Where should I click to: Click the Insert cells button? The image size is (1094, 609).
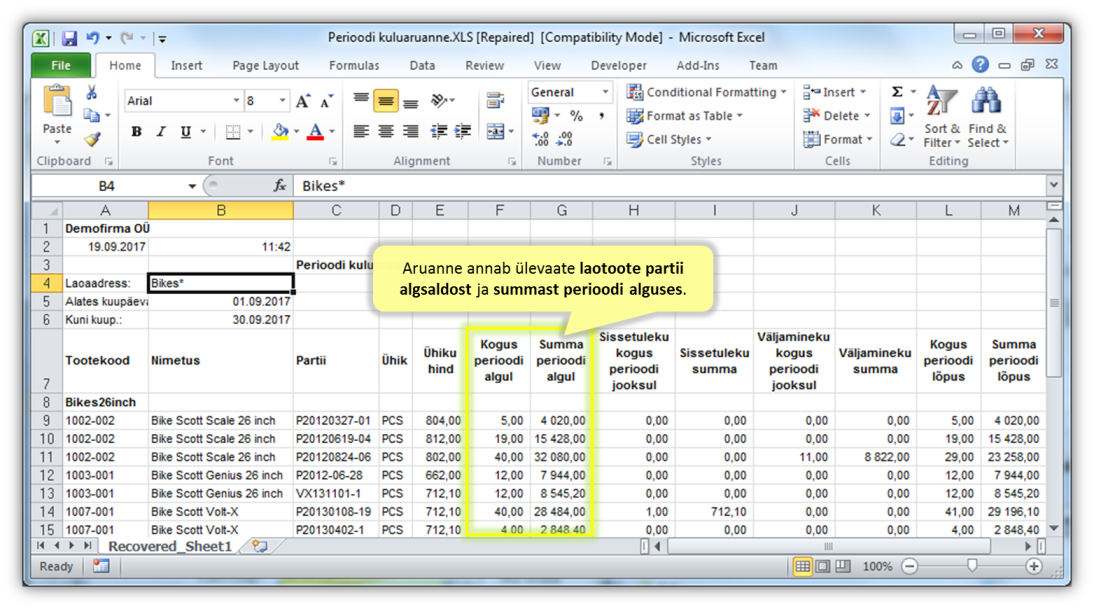pyautogui.click(x=834, y=92)
